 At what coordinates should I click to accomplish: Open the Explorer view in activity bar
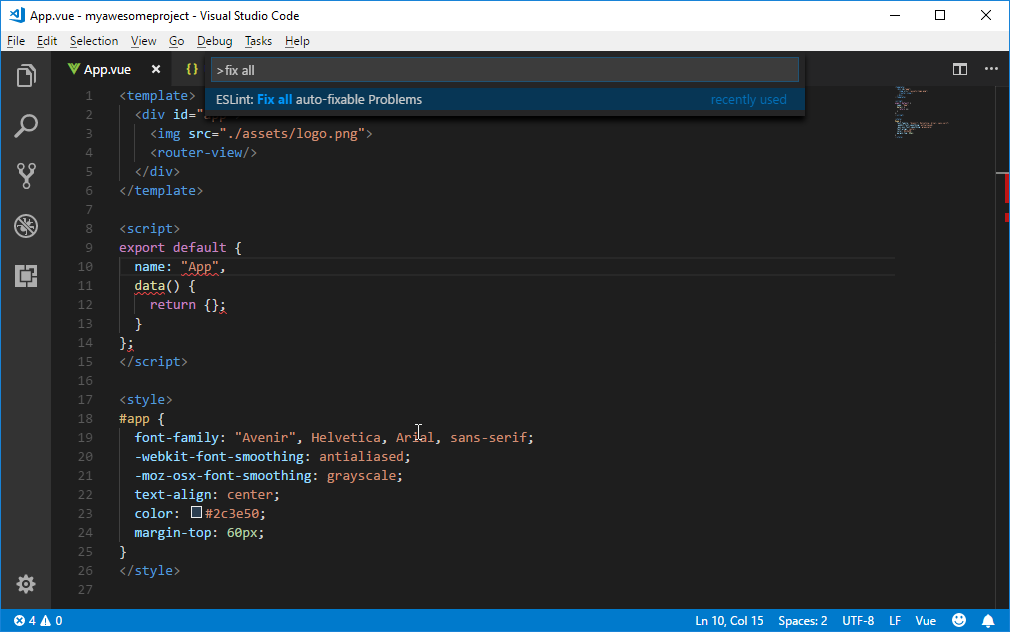tap(26, 76)
